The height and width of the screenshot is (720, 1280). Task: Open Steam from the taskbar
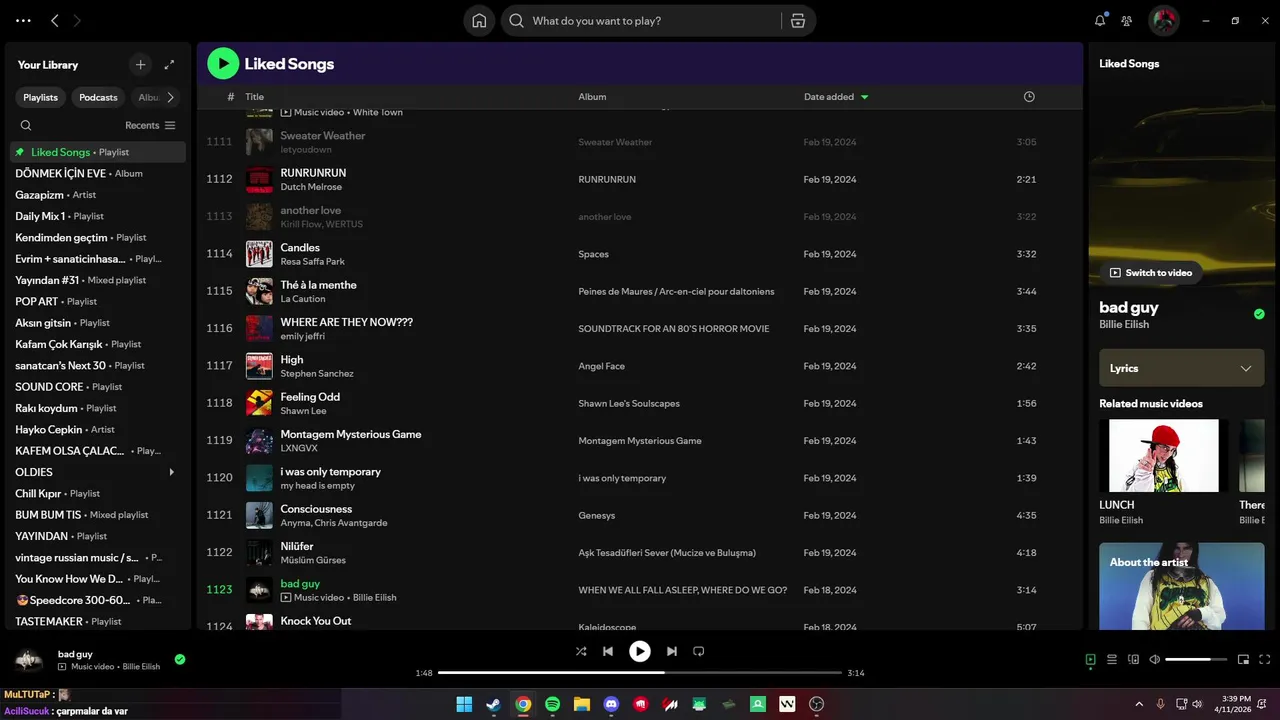(494, 704)
